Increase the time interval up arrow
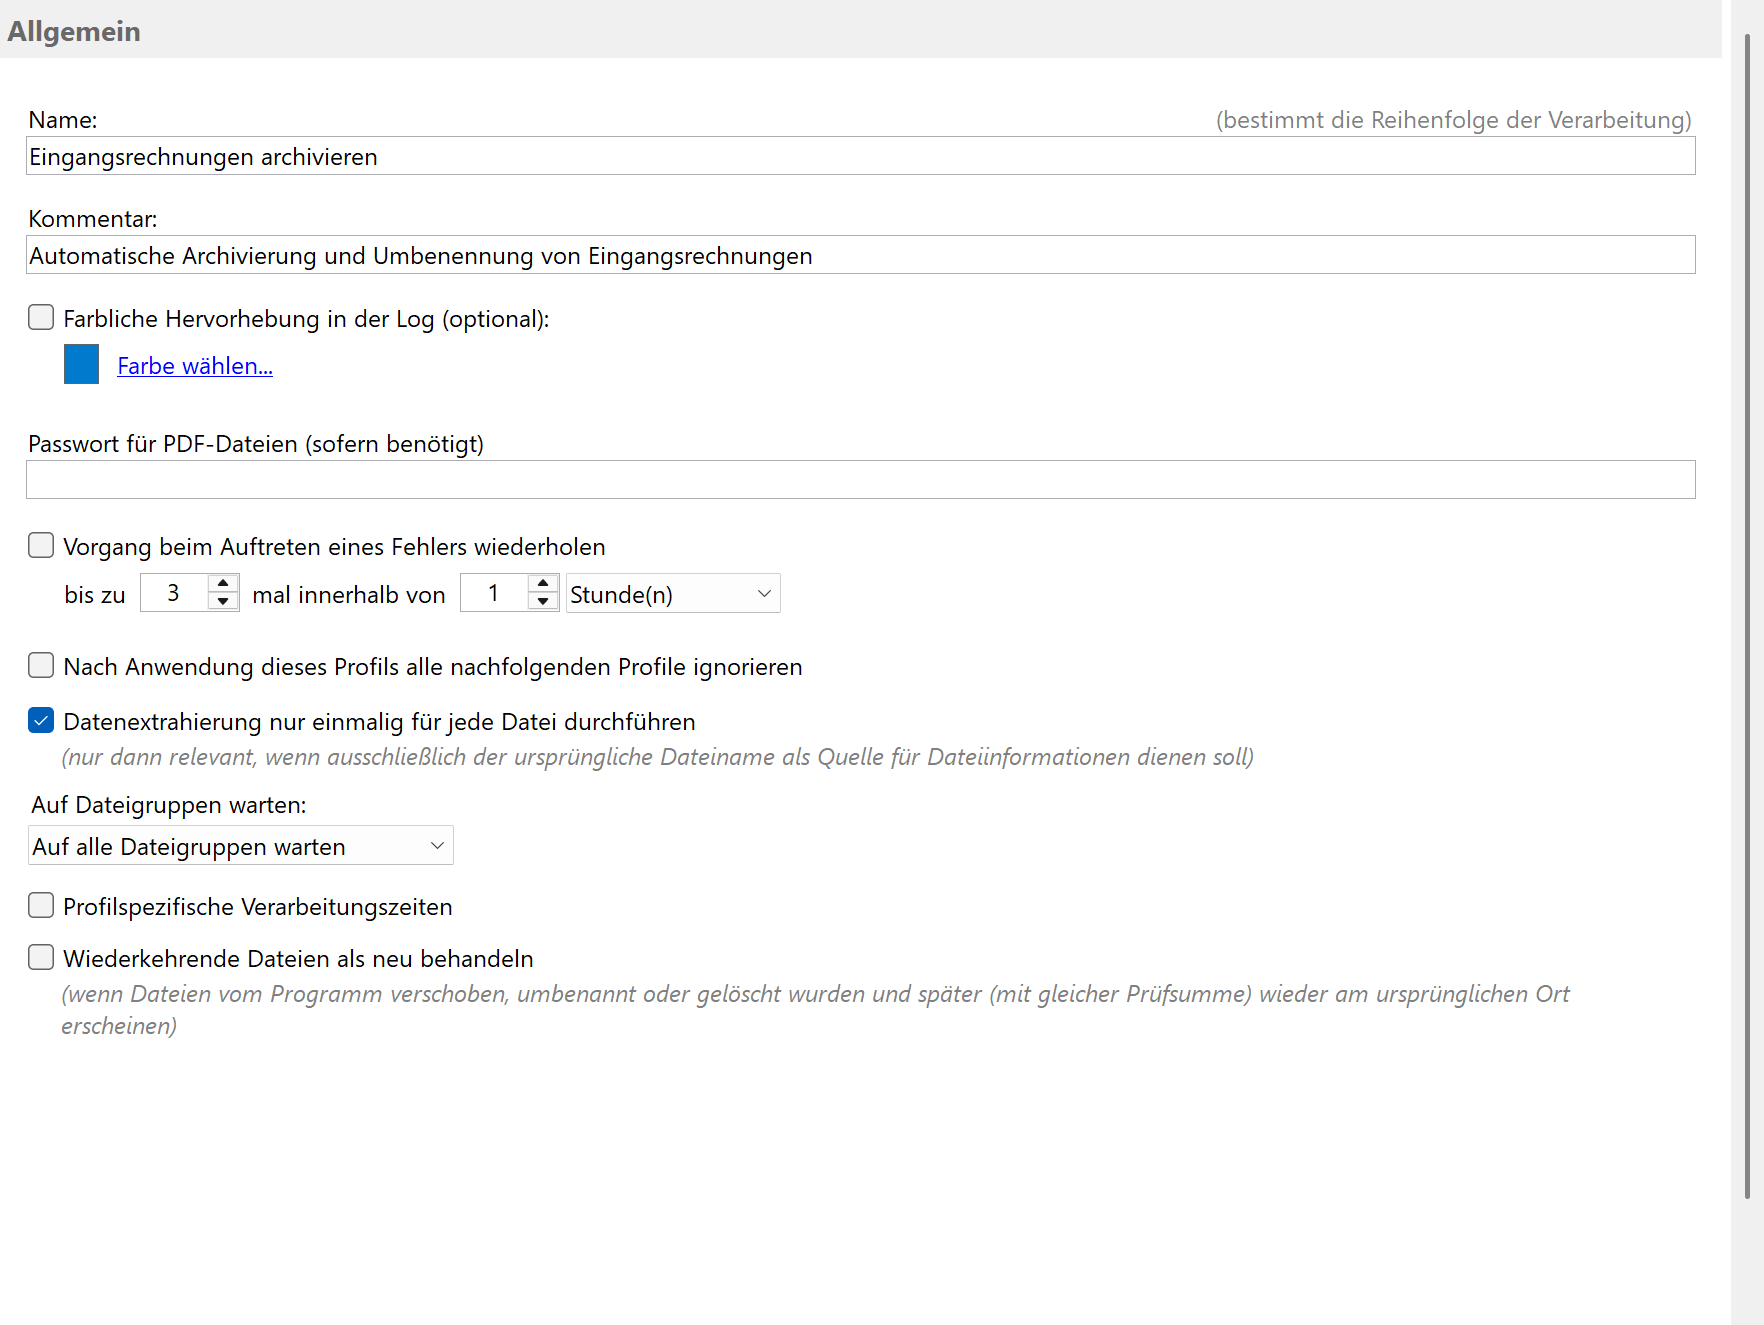Screen dimensions: 1764x1325 point(543,584)
